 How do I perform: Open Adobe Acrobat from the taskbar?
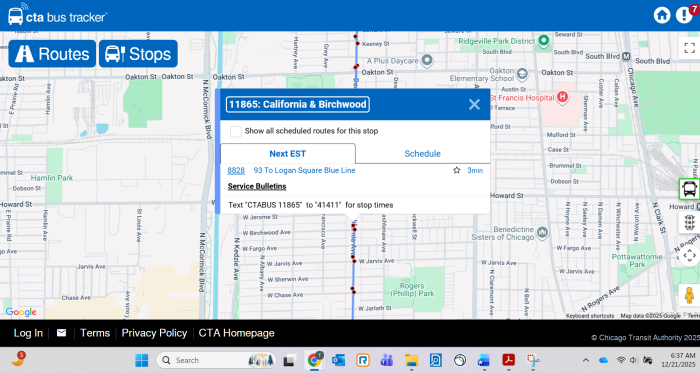(508, 360)
